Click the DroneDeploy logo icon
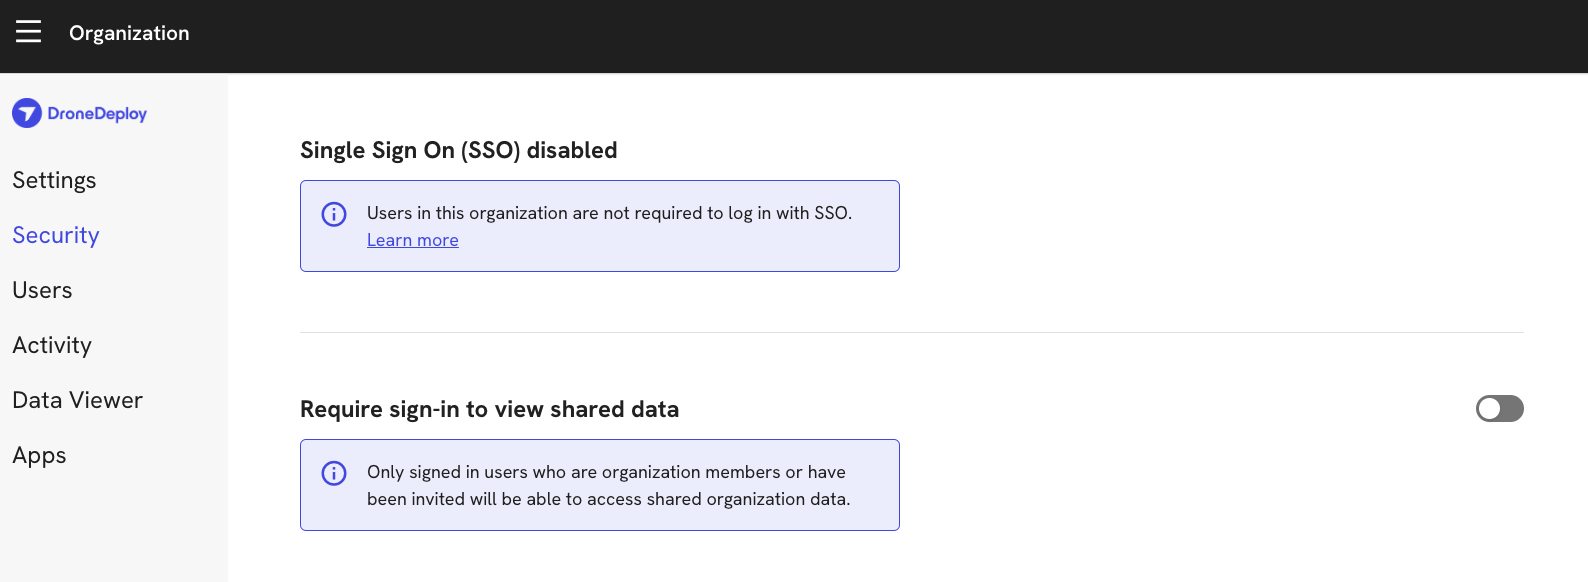 [27, 113]
